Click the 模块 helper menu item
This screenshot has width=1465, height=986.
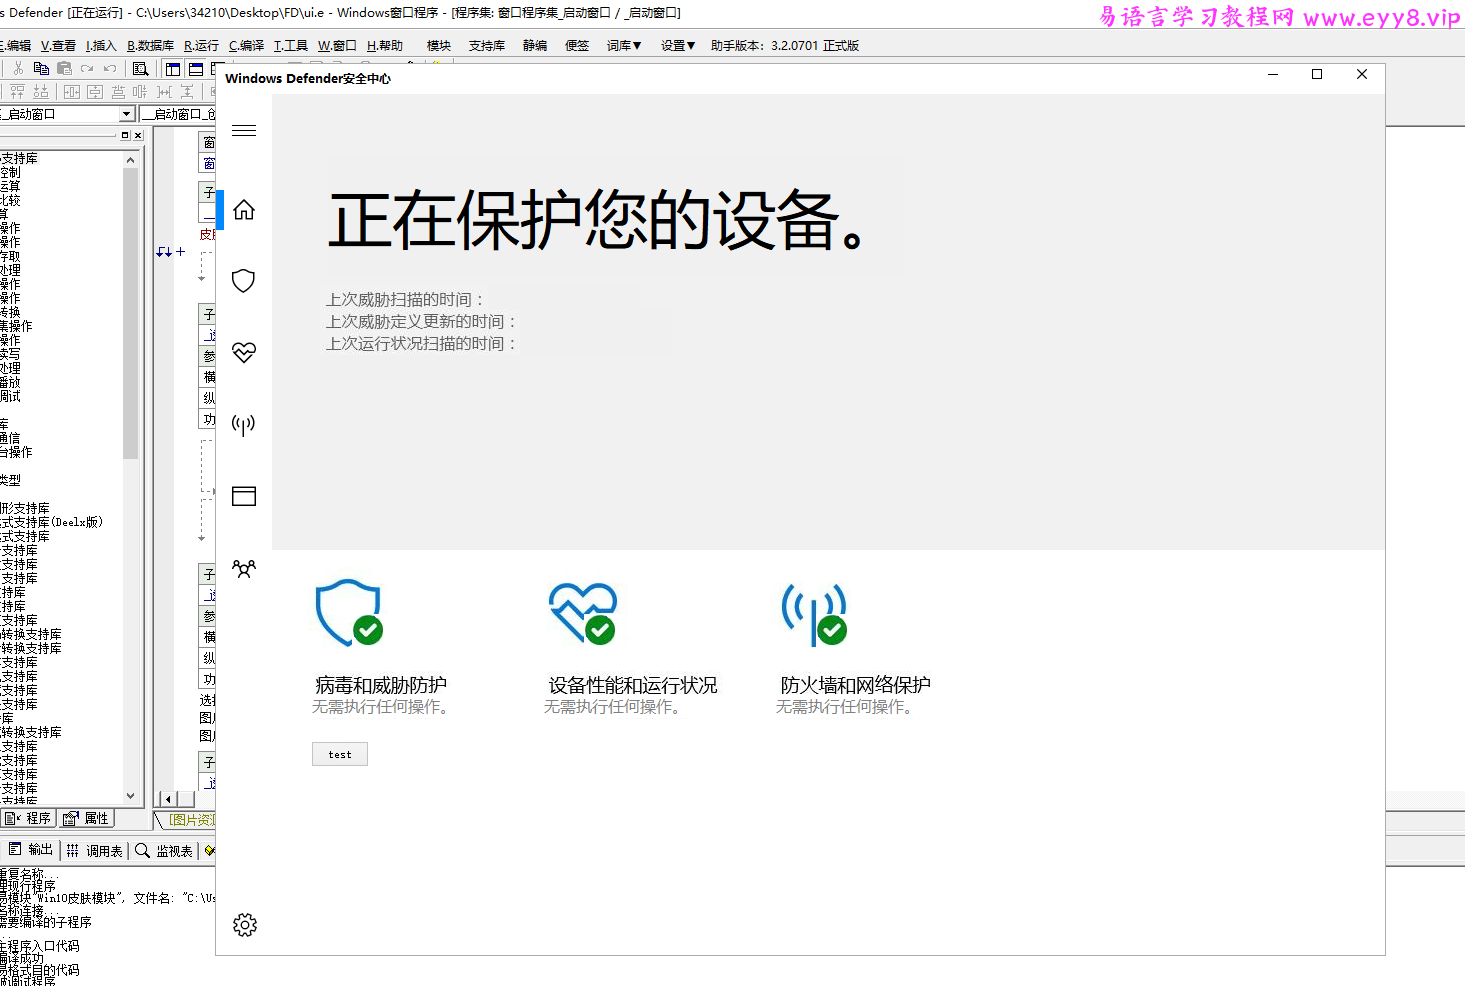coord(439,45)
